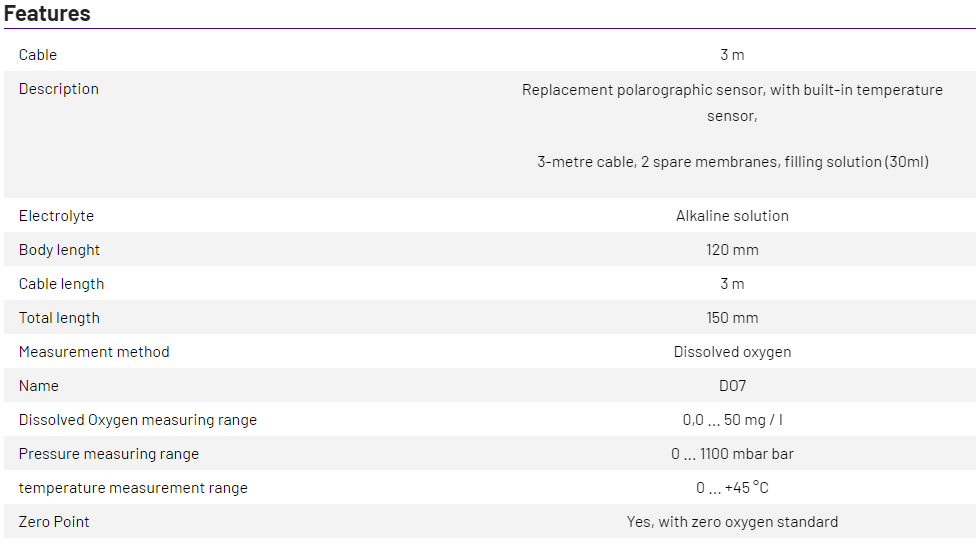Click the Alkaline solution value

point(732,216)
